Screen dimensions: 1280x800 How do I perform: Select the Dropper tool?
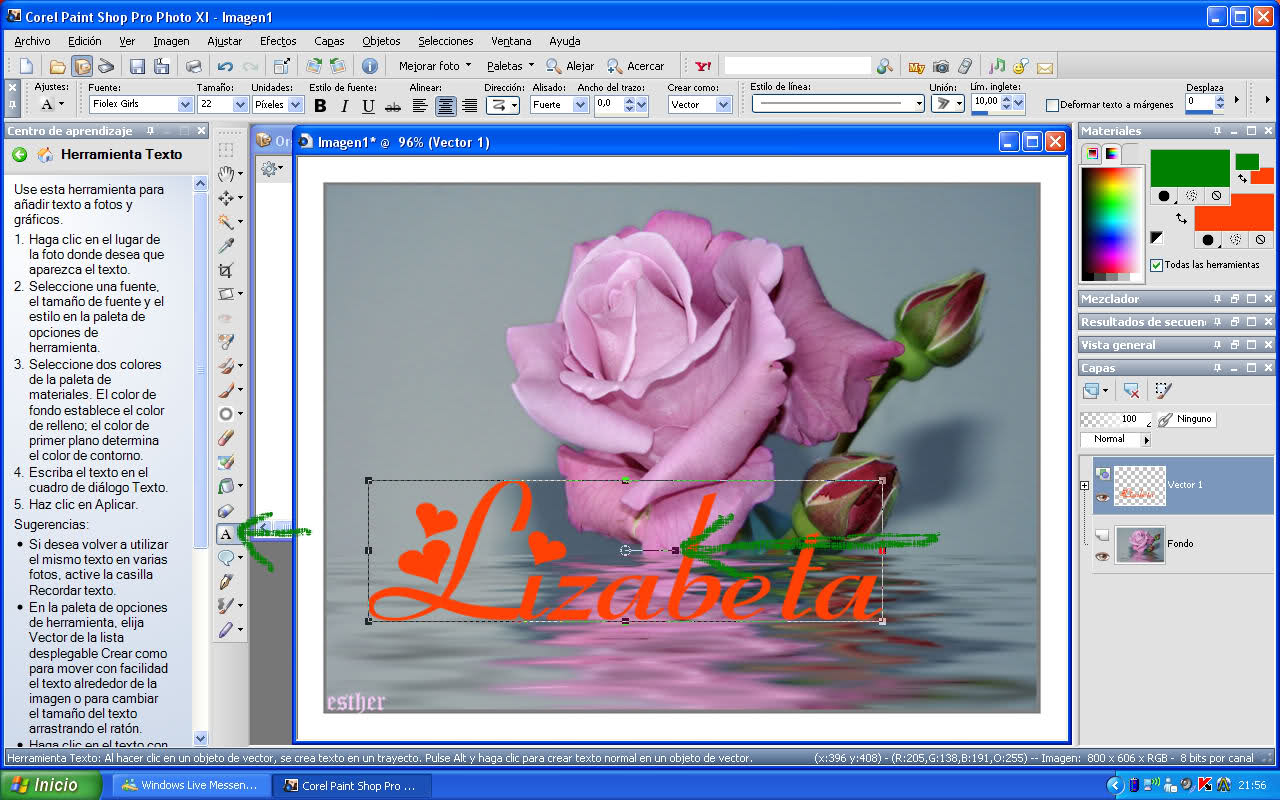227,246
